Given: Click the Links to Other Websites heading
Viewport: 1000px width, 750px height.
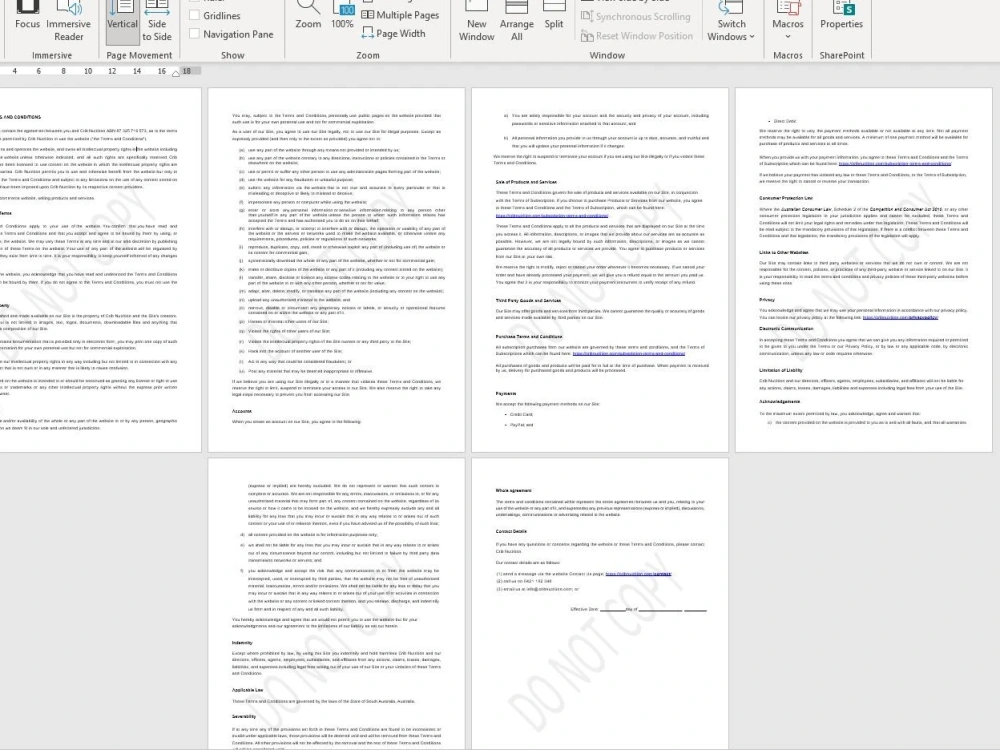Looking at the screenshot, I should [x=784, y=253].
